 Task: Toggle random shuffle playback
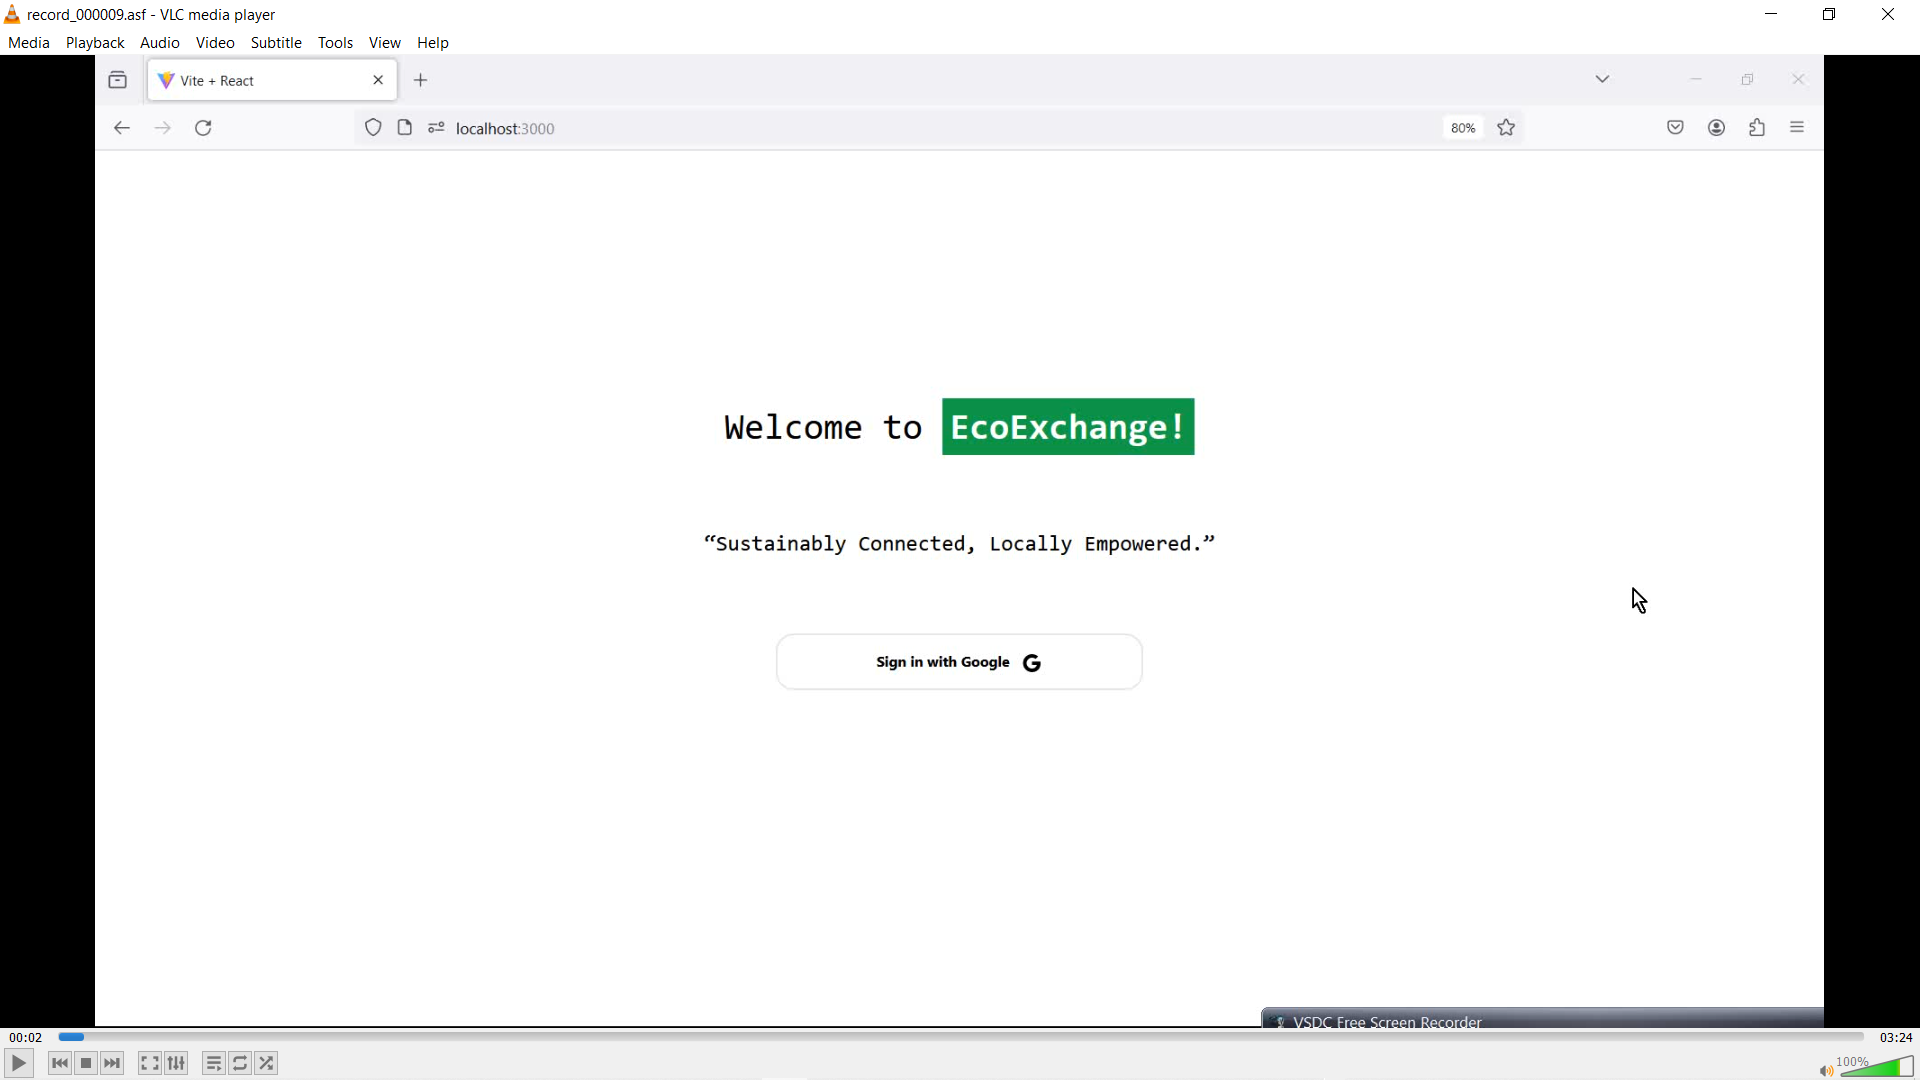(x=267, y=1063)
